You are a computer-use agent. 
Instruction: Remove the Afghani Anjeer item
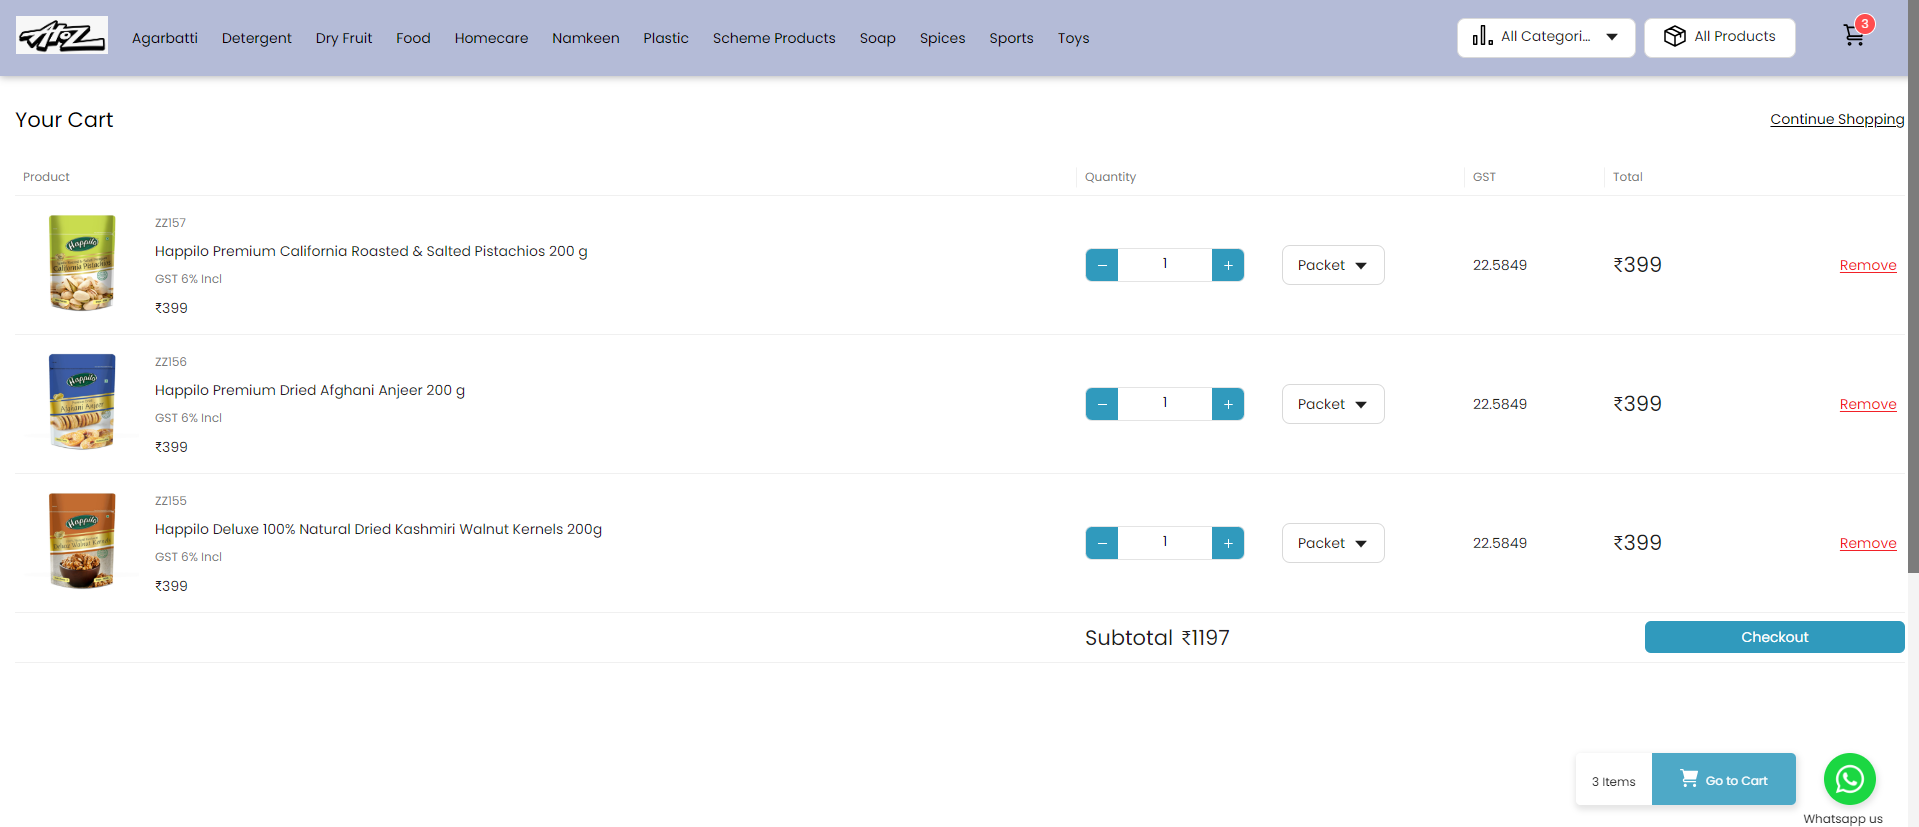(x=1868, y=404)
